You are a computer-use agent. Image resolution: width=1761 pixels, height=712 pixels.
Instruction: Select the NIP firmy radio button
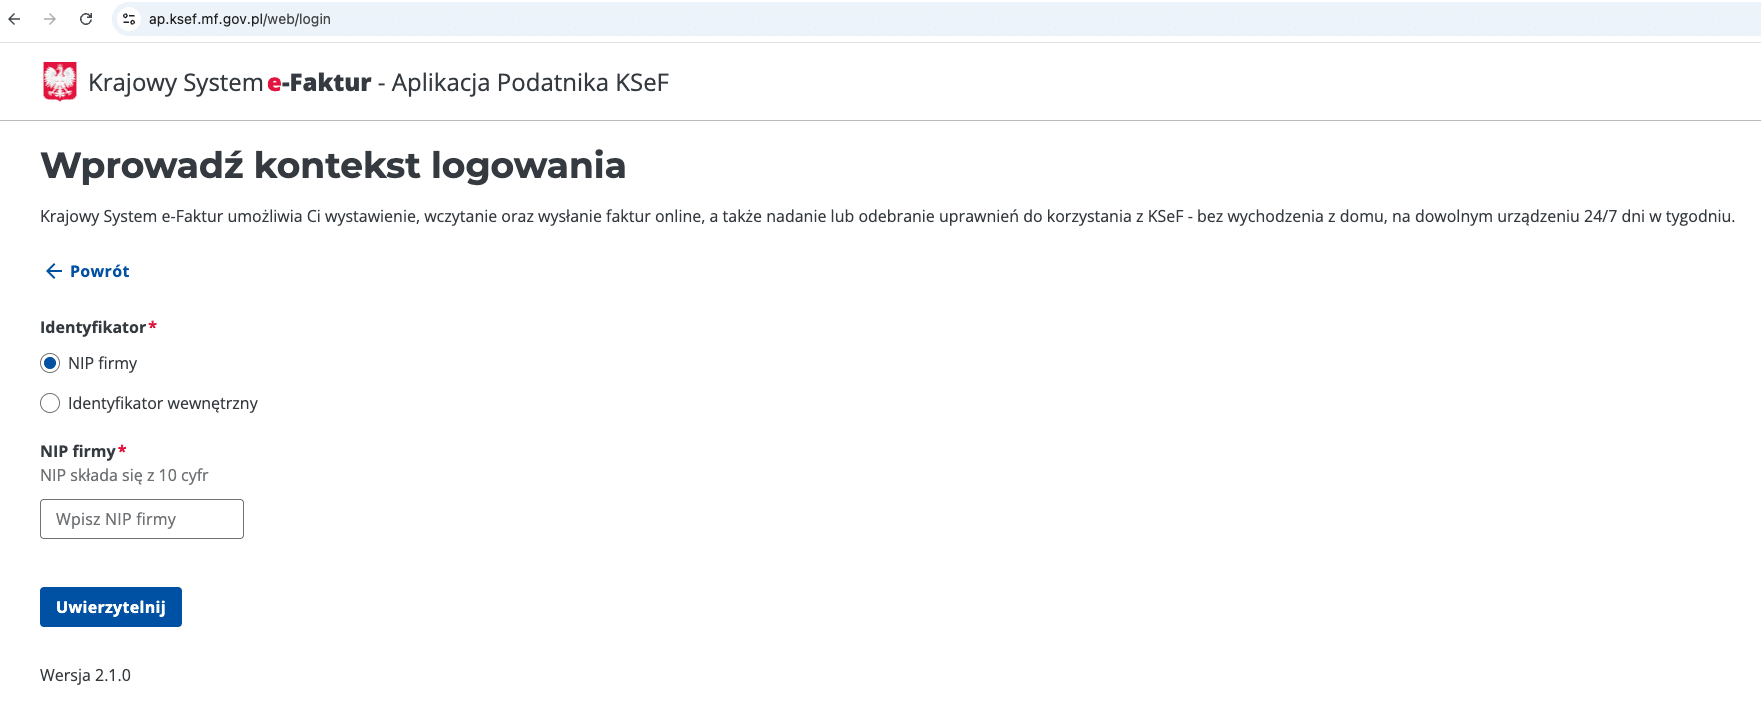(50, 363)
